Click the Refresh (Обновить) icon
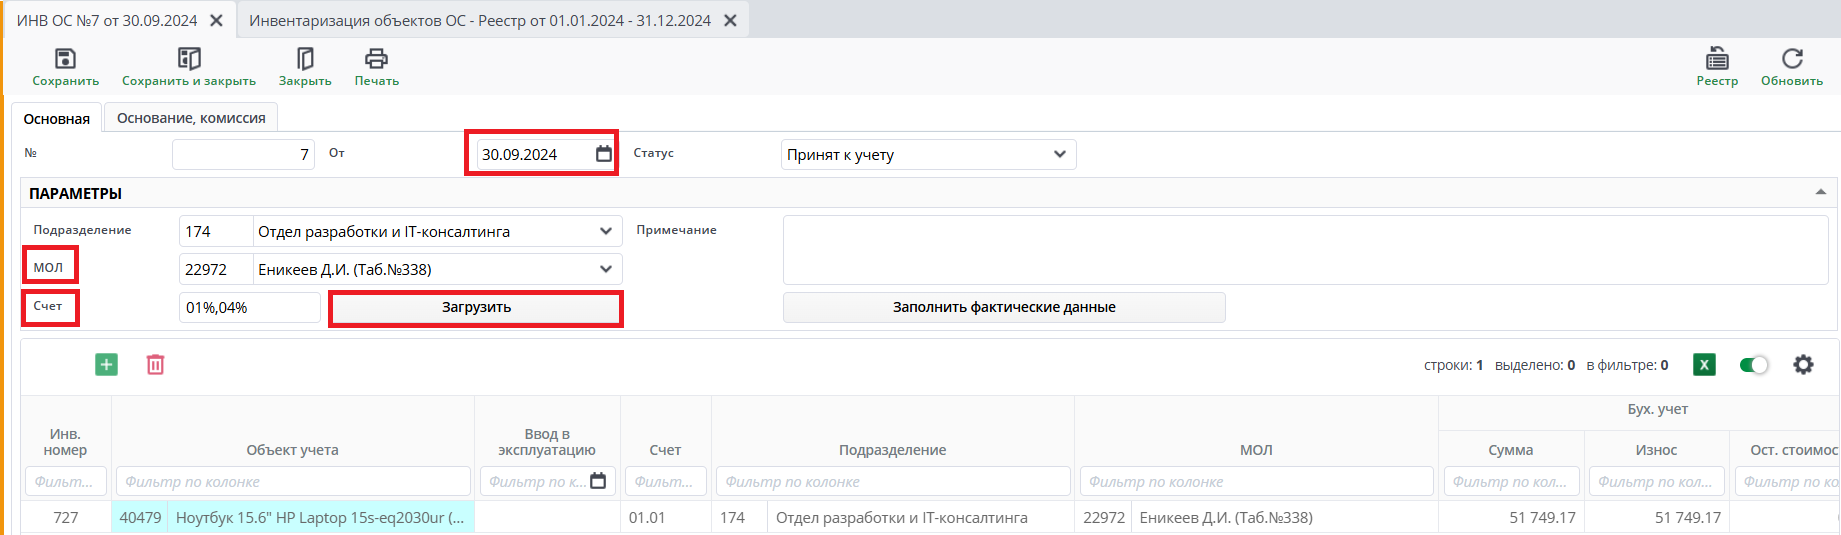 pyautogui.click(x=1792, y=59)
